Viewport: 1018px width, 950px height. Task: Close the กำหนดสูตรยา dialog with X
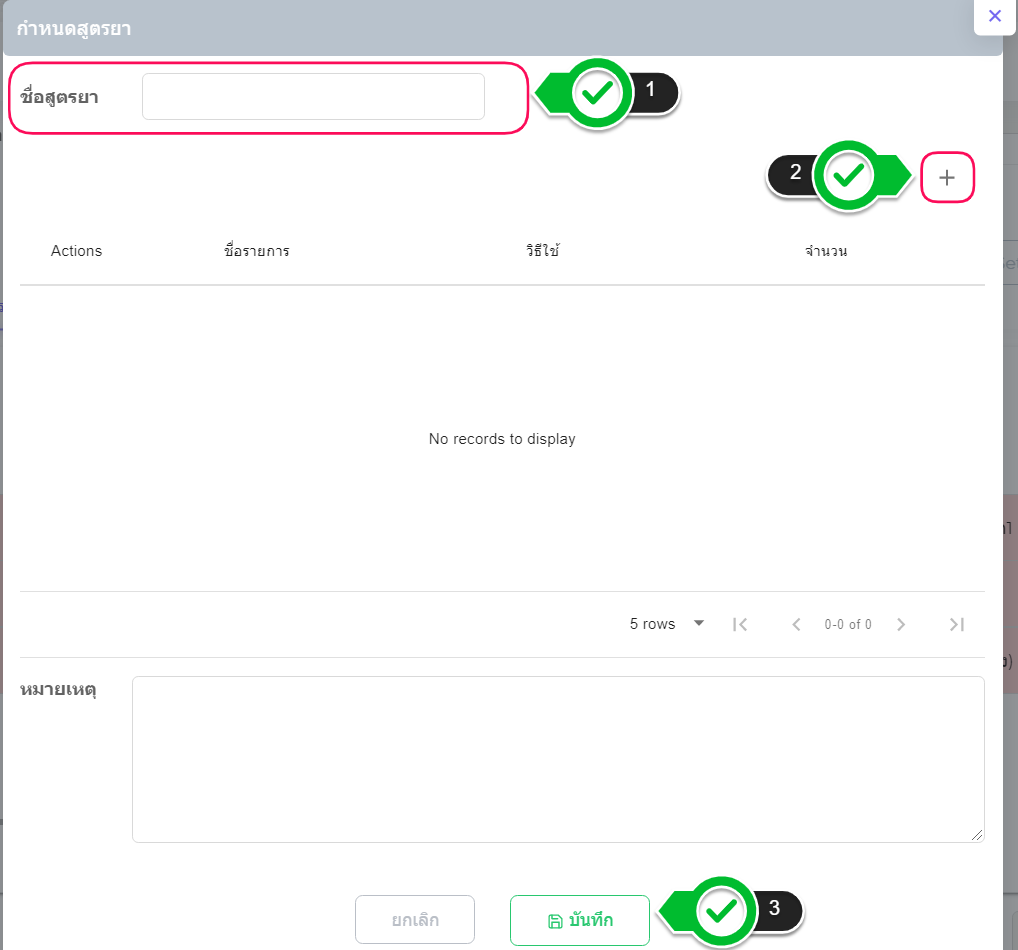pos(994,16)
